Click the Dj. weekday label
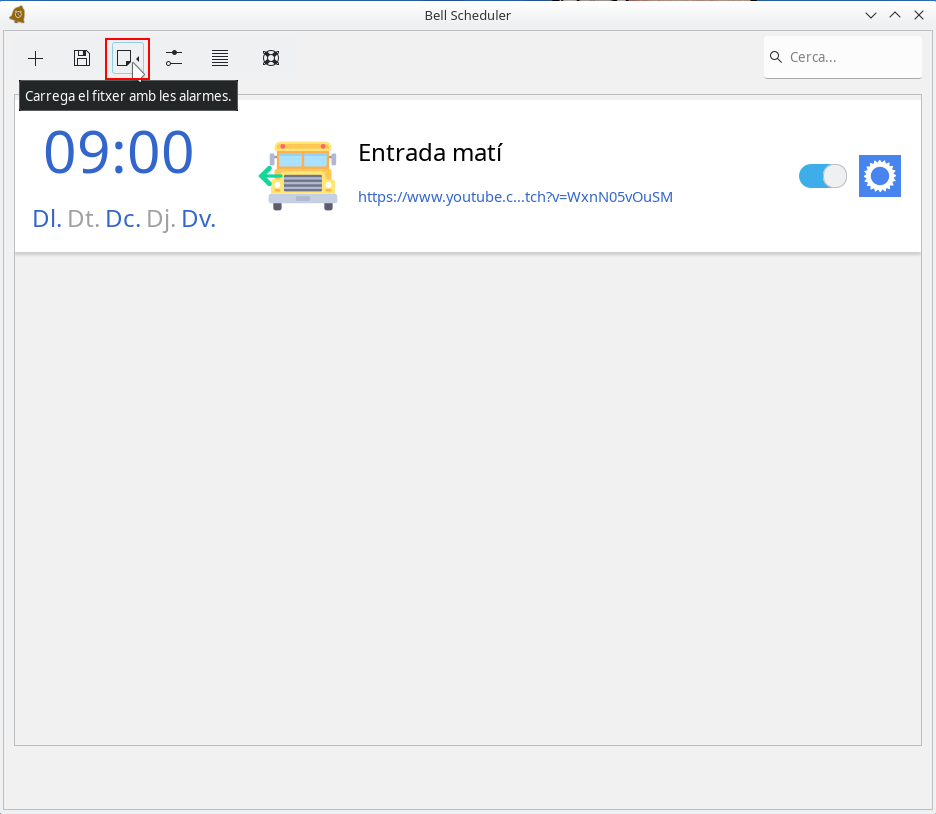This screenshot has height=814, width=936. 161,219
